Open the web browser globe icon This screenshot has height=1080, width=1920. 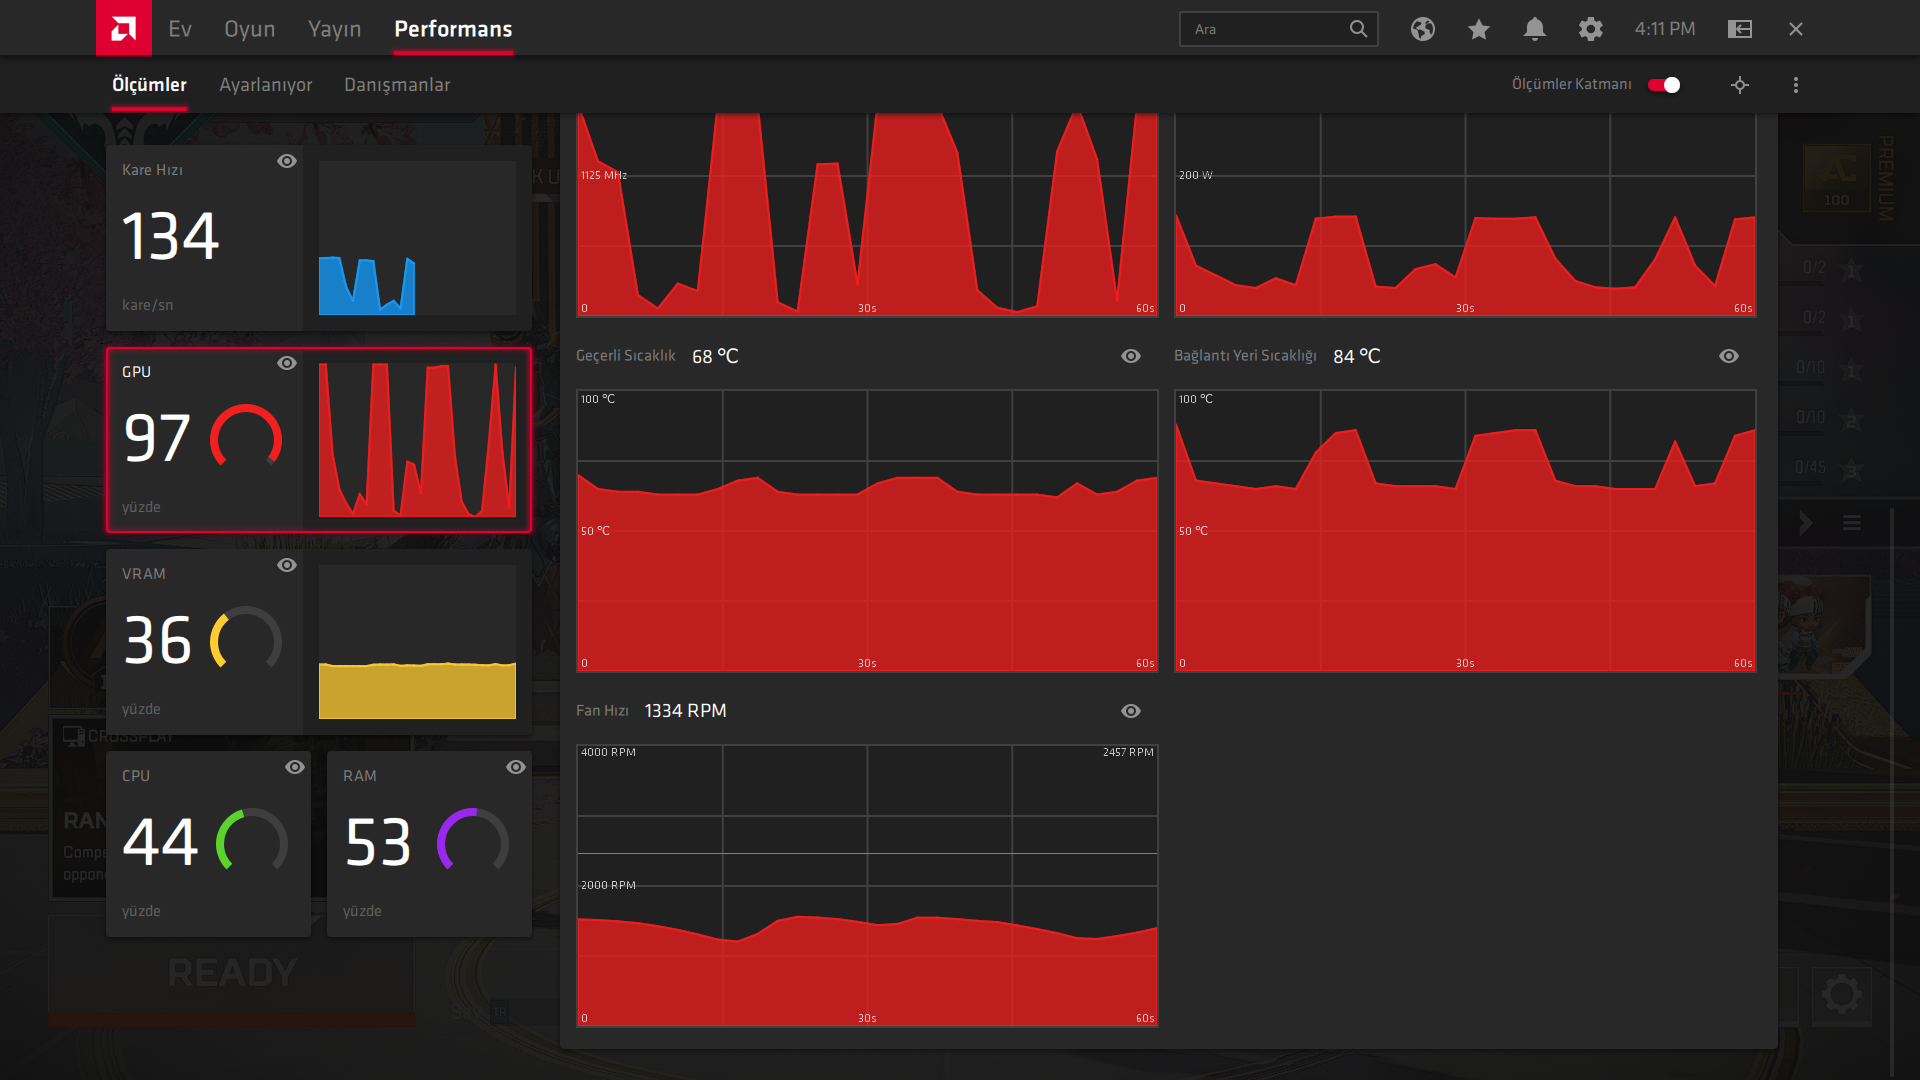click(1423, 29)
